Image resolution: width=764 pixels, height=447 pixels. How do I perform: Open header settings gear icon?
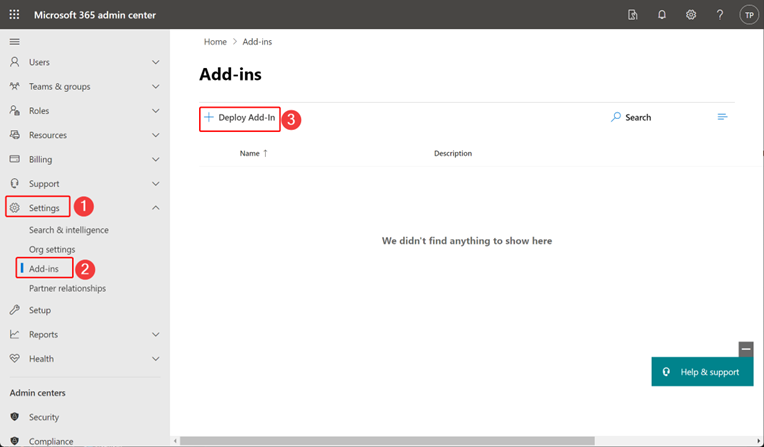pos(691,15)
